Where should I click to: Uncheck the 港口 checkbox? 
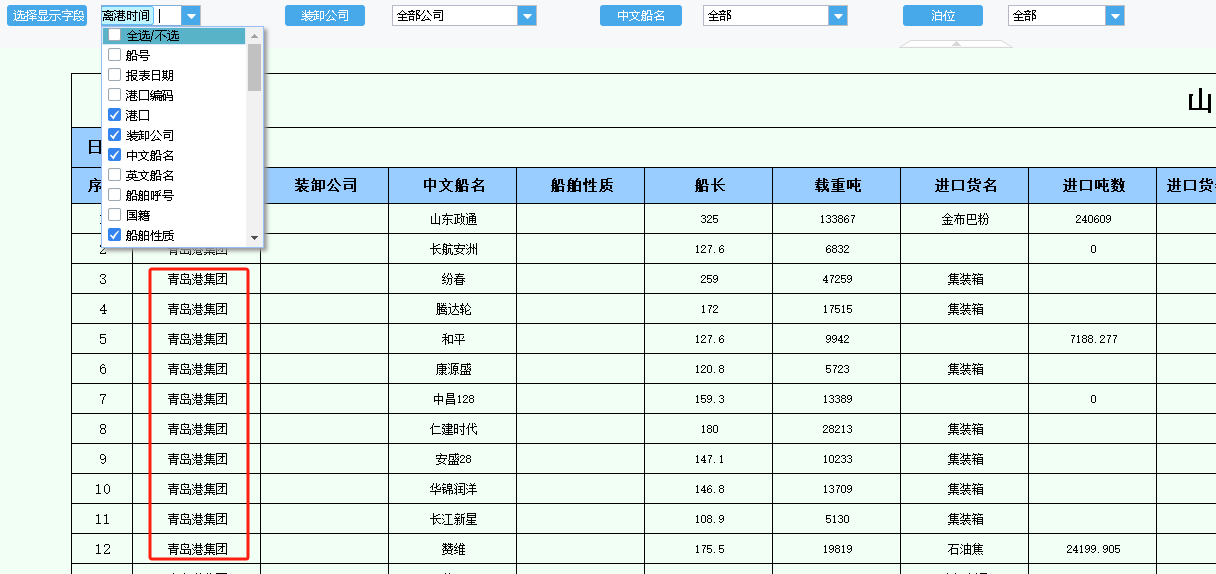coord(114,115)
